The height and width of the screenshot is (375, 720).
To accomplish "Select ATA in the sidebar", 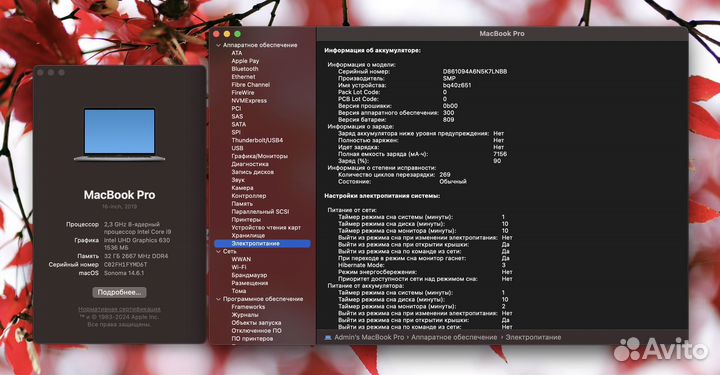I will [236, 53].
